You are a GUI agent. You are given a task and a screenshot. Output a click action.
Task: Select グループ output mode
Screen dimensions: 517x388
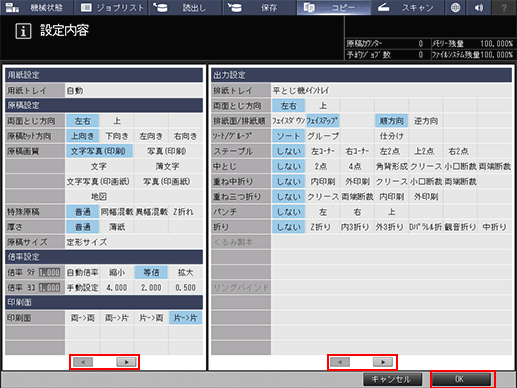(323, 136)
